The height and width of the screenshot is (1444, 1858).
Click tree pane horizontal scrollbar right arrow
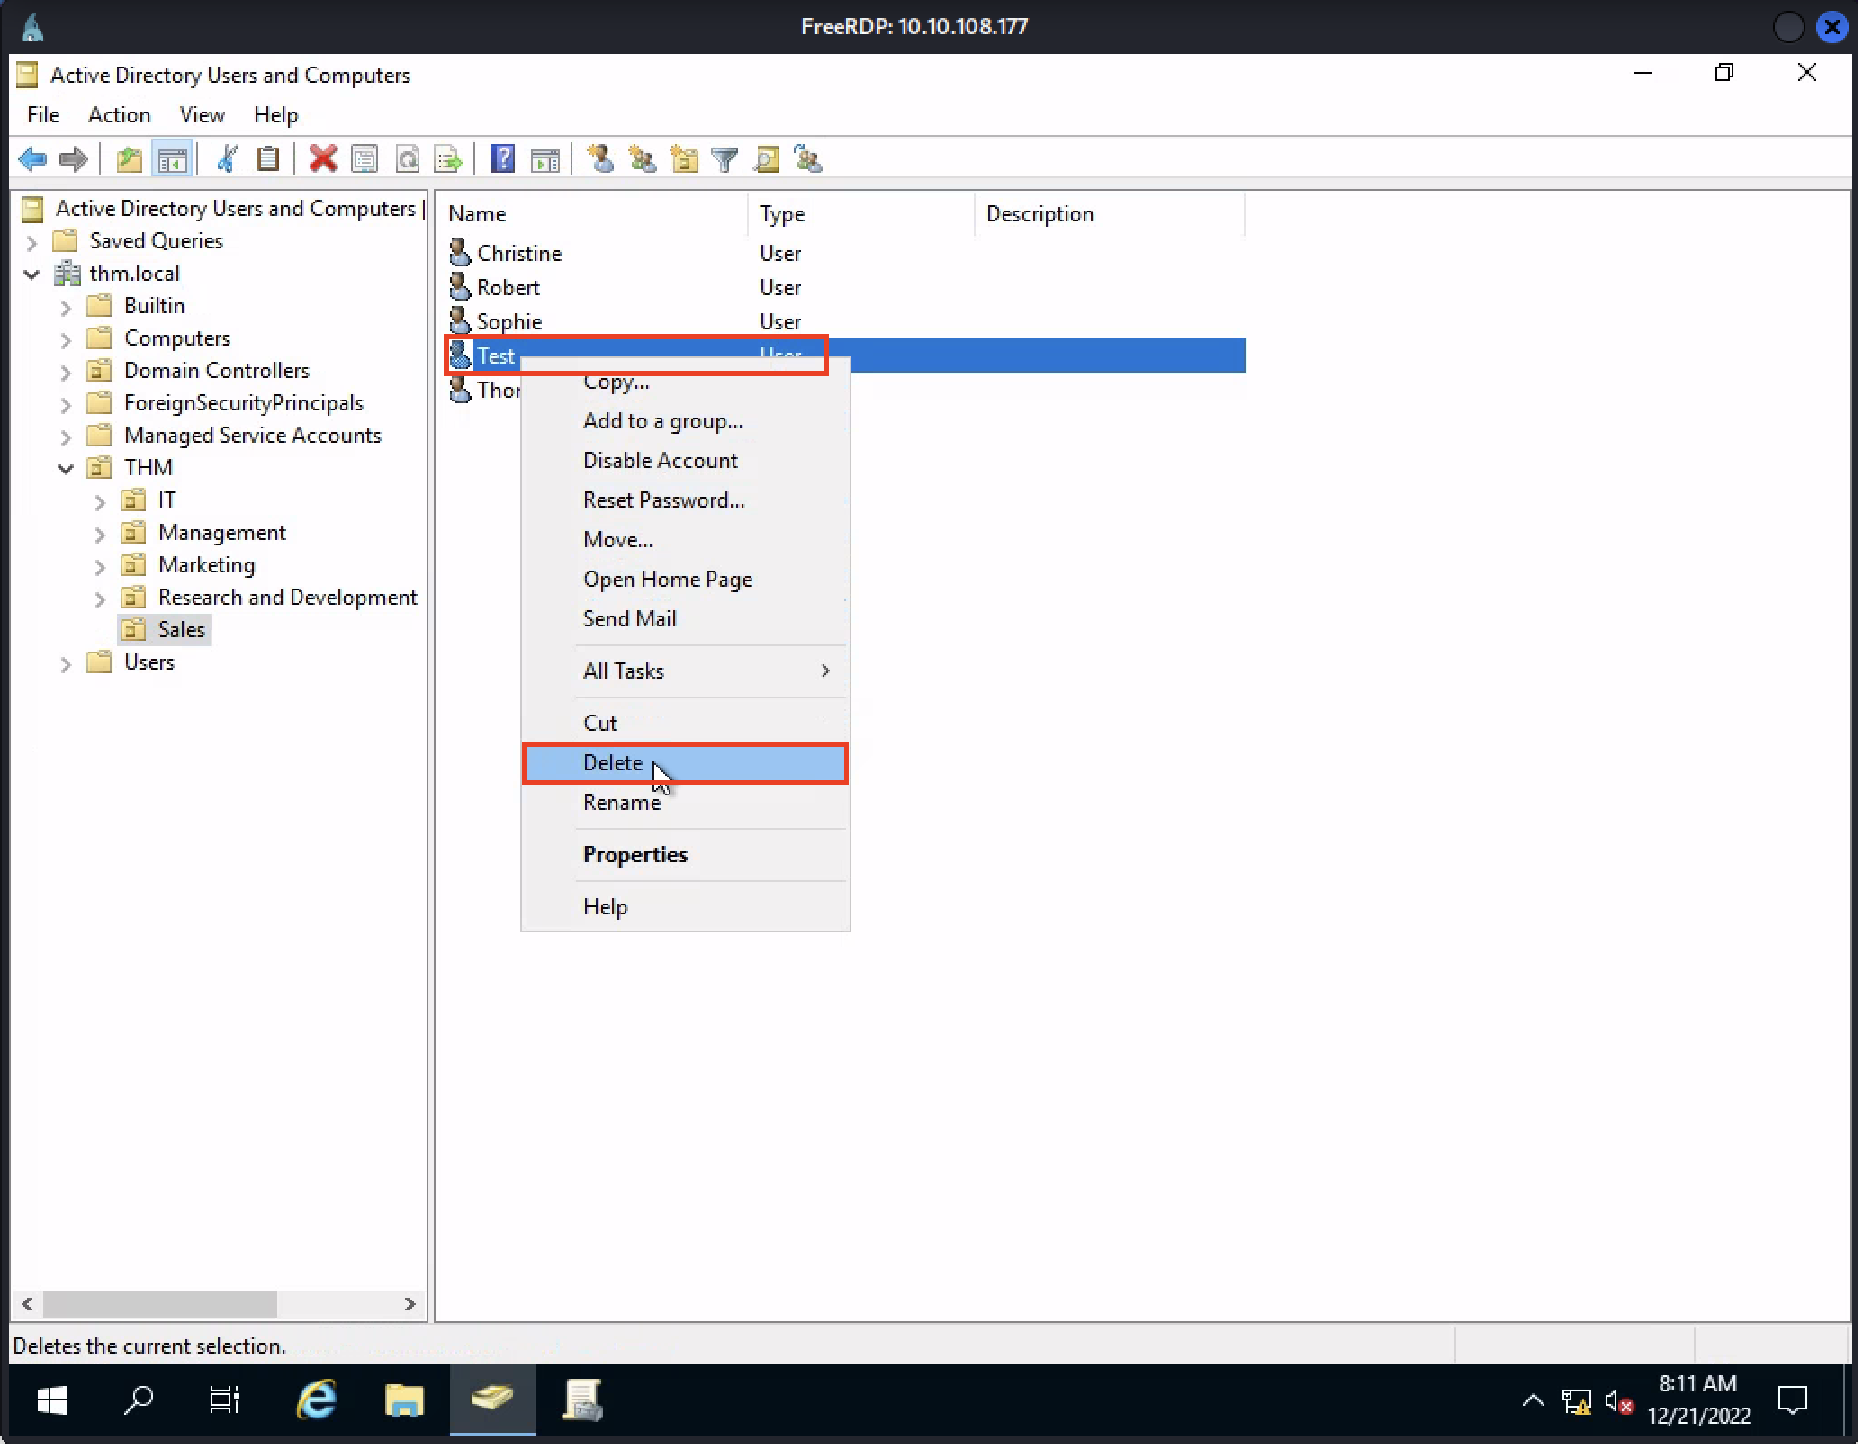pos(410,1304)
